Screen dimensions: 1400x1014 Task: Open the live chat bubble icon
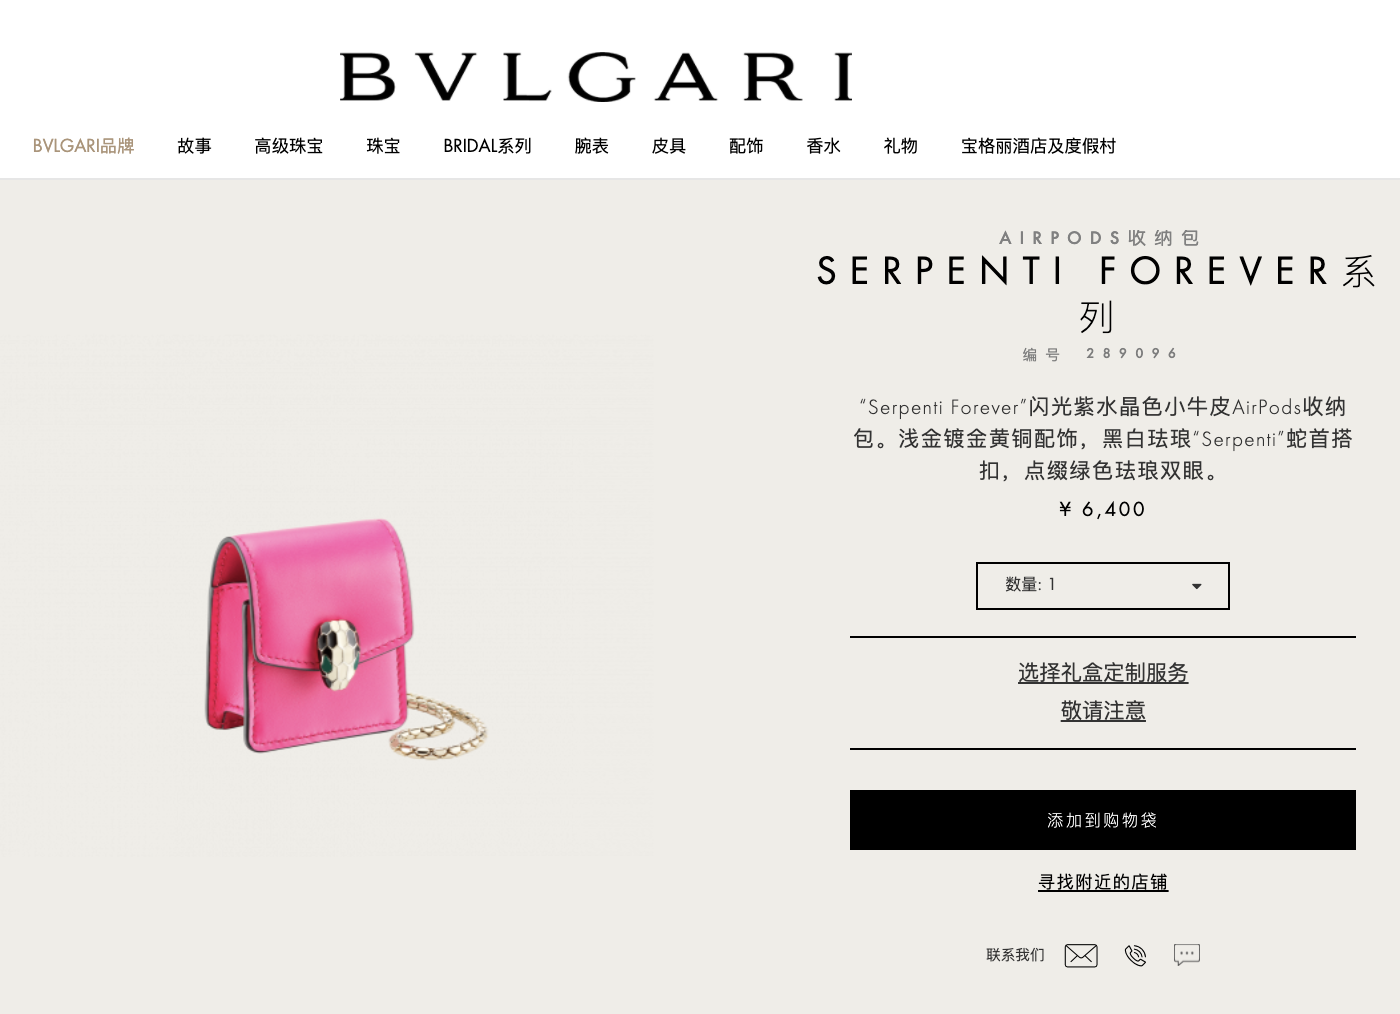click(x=1187, y=955)
